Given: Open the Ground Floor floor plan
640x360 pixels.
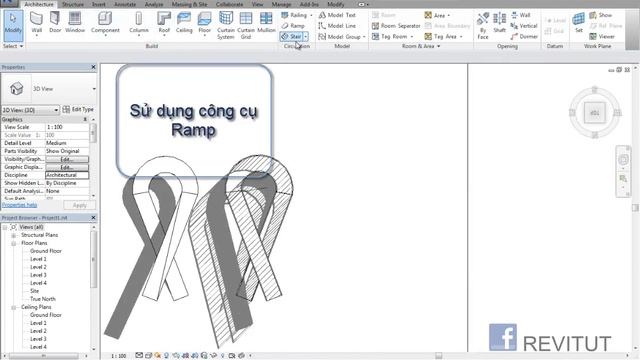Looking at the screenshot, I should point(46,251).
